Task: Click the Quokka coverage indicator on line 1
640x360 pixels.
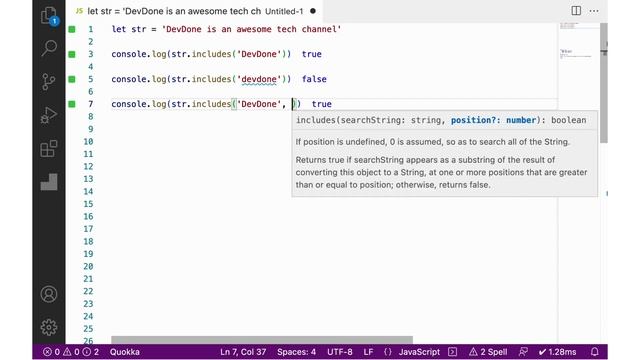Action: tap(72, 29)
